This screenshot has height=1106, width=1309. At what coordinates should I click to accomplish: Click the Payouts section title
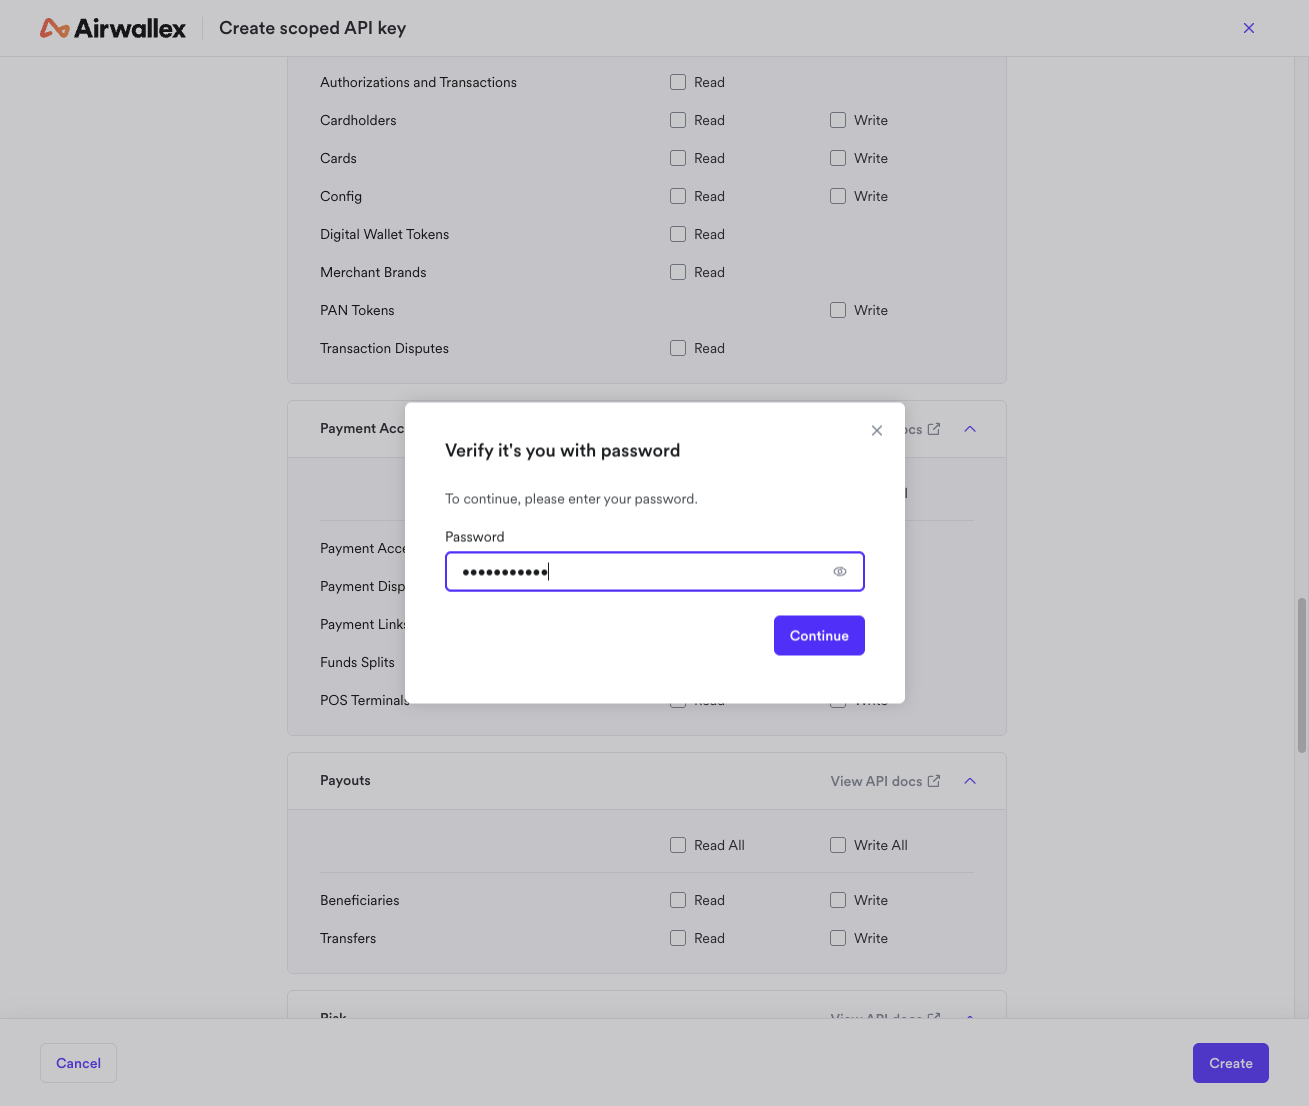pos(345,781)
